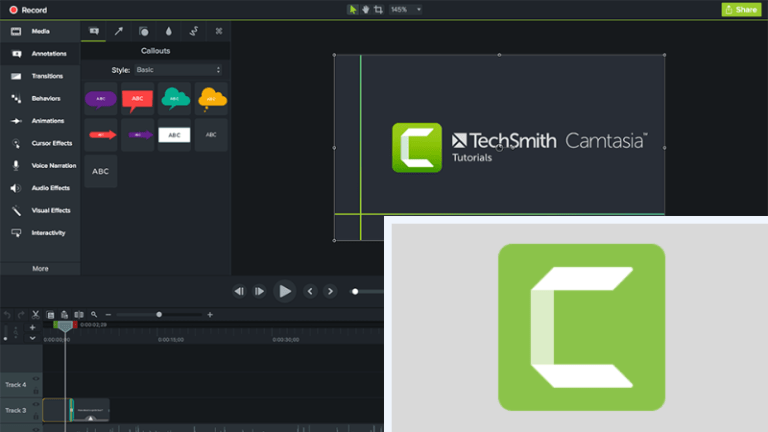This screenshot has width=768, height=432.
Task: Zoom out the timeline with minus
Action: [x=108, y=315]
